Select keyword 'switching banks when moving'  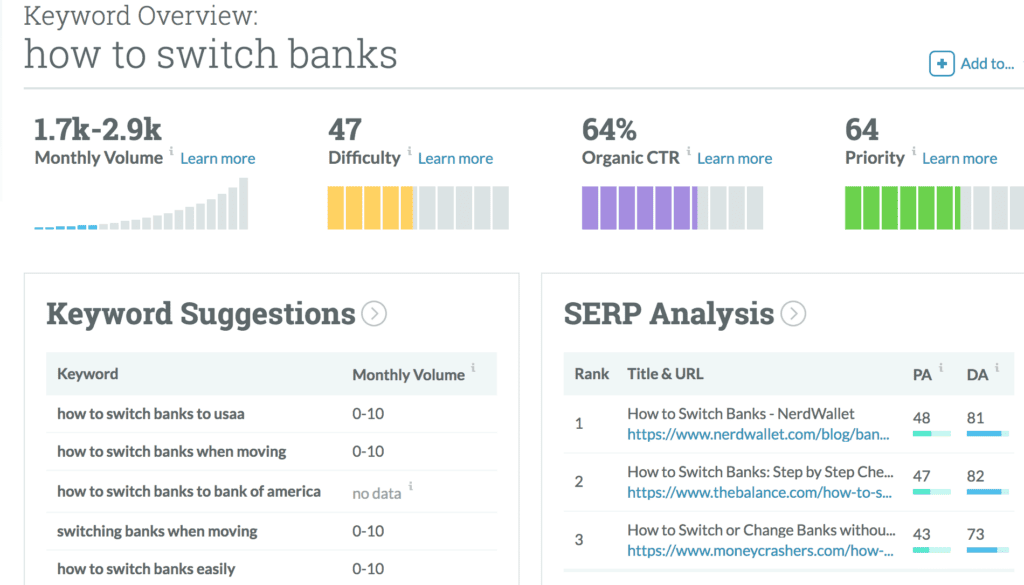coord(157,531)
